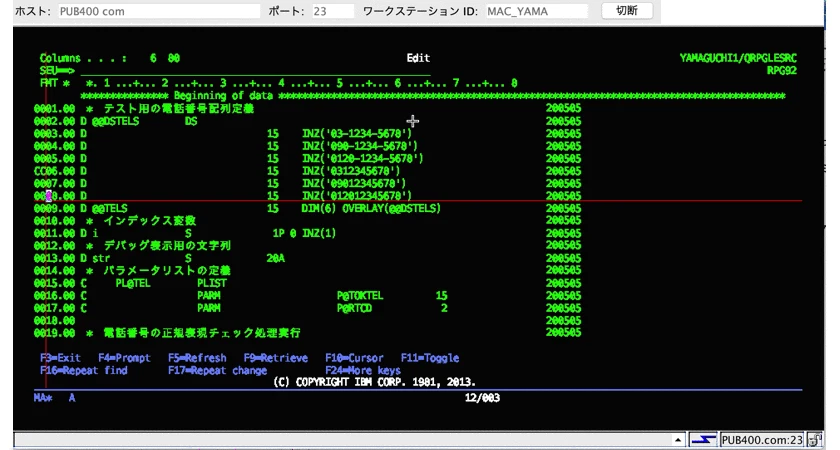Click F16=Repeat find label
This screenshot has height=450, width=840.
point(84,370)
